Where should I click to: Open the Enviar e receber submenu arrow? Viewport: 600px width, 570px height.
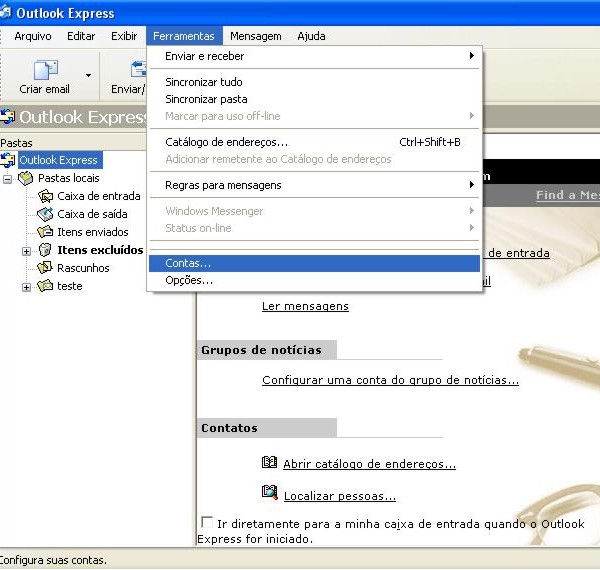click(x=472, y=56)
